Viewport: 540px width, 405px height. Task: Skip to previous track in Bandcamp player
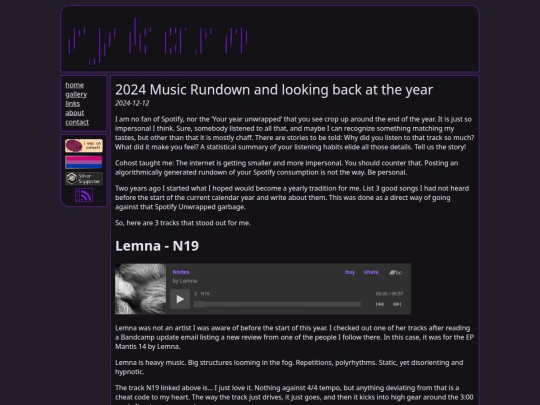point(380,304)
